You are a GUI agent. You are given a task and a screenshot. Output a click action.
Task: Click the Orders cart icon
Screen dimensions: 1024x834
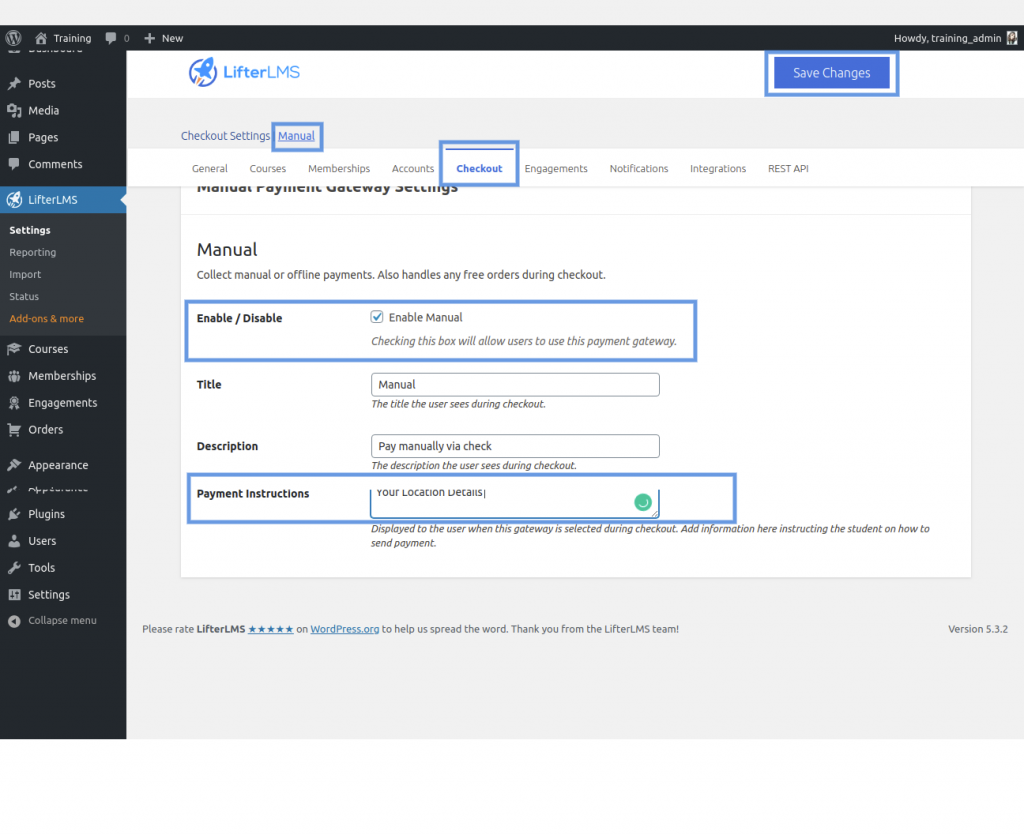click(14, 430)
